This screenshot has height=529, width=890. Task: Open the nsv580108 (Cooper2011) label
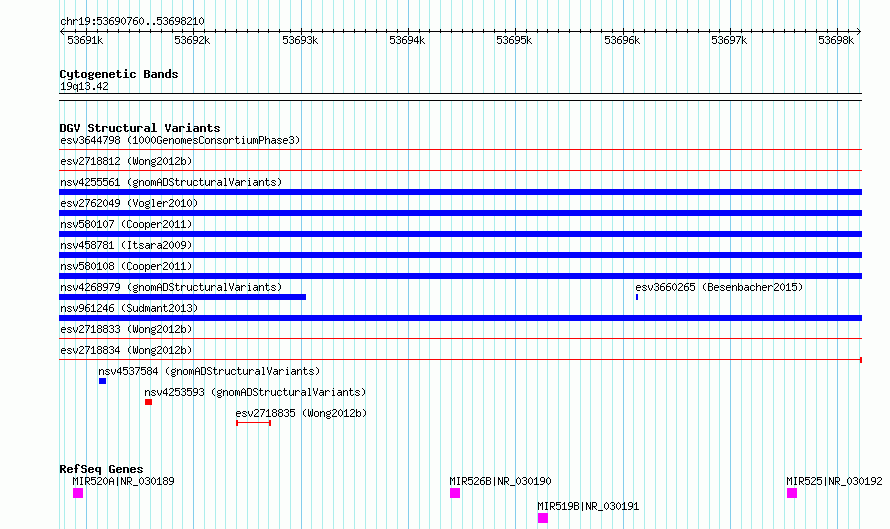[x=126, y=266]
